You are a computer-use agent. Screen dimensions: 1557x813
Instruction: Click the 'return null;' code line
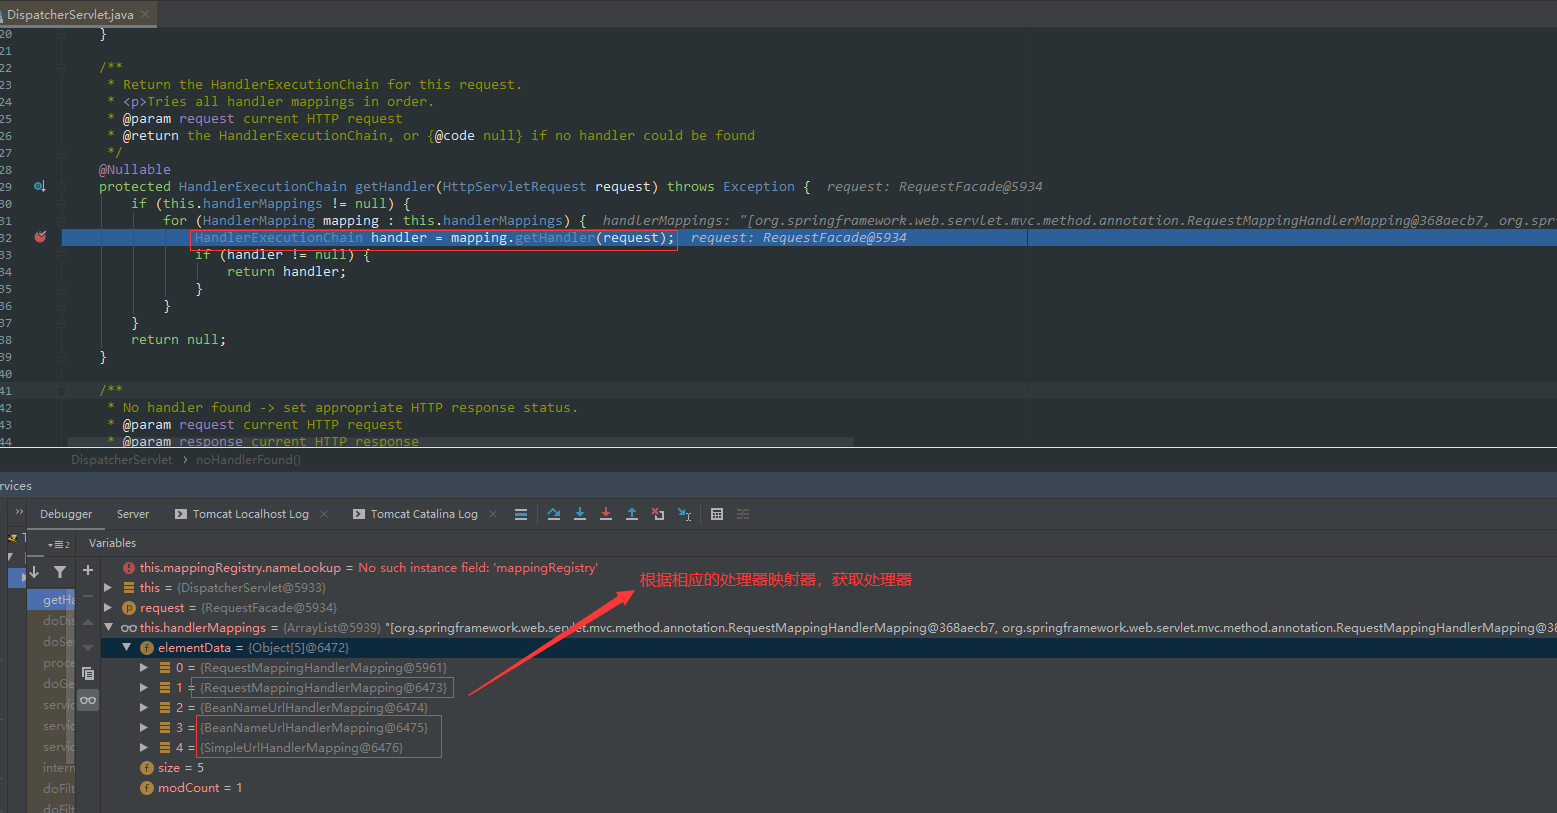(178, 339)
